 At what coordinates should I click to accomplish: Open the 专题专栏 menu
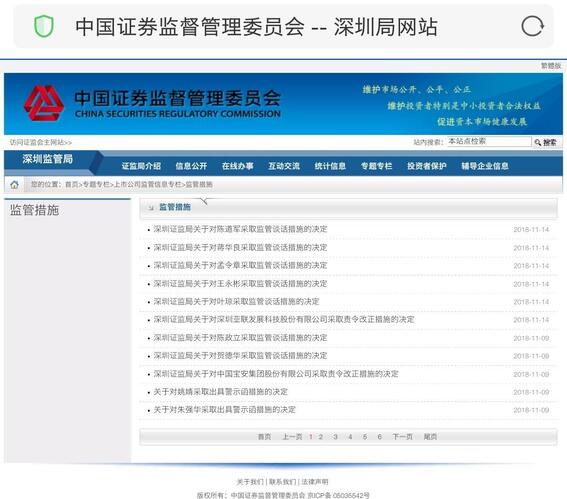(x=376, y=166)
